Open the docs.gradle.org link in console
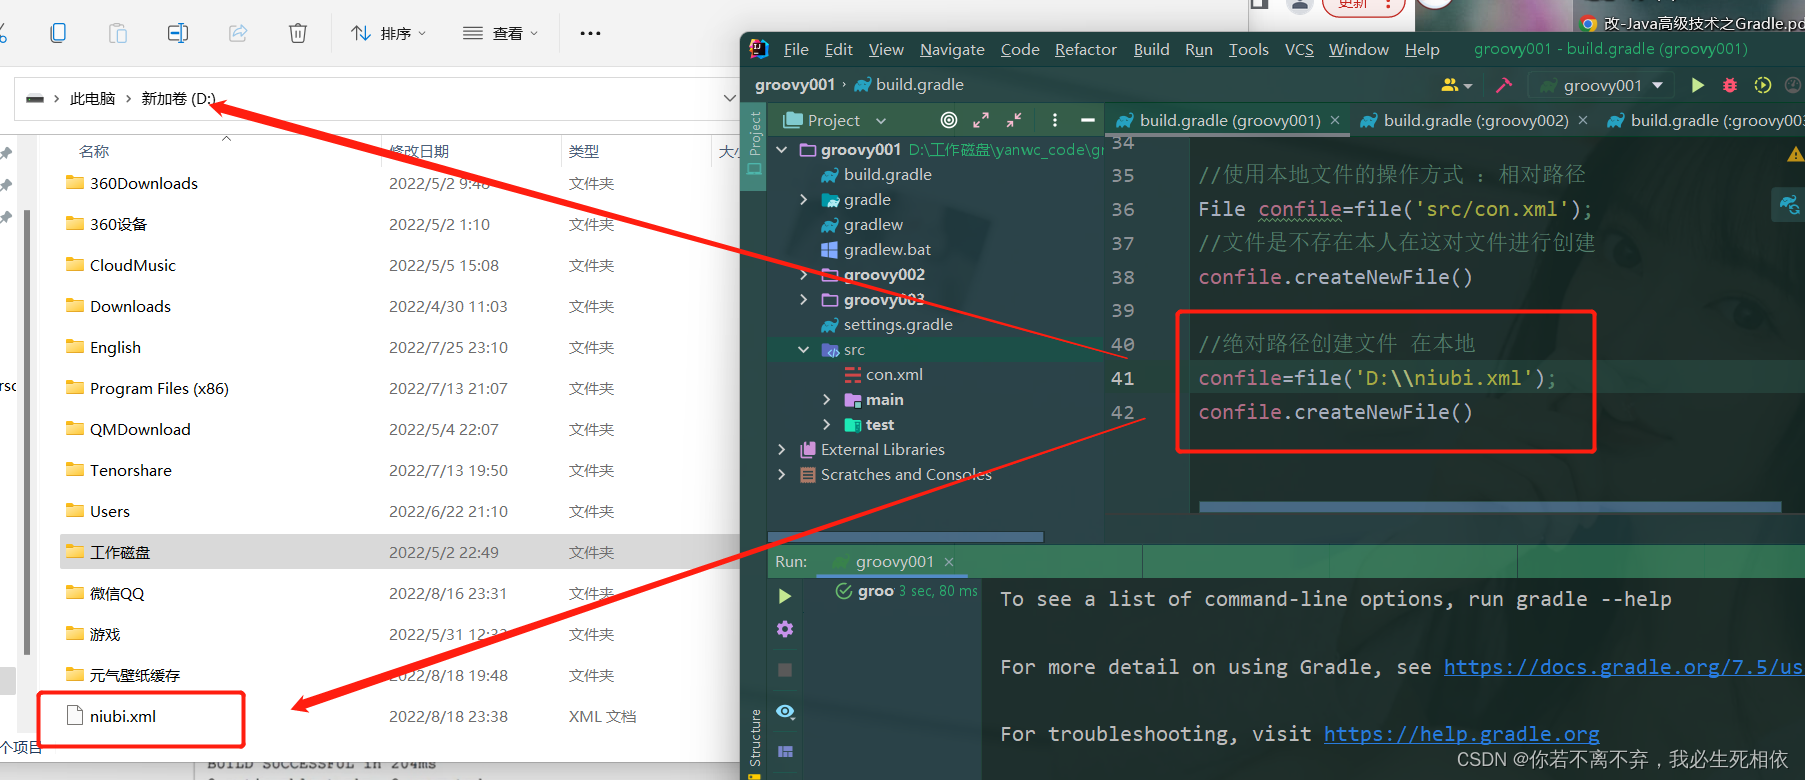 [1623, 667]
